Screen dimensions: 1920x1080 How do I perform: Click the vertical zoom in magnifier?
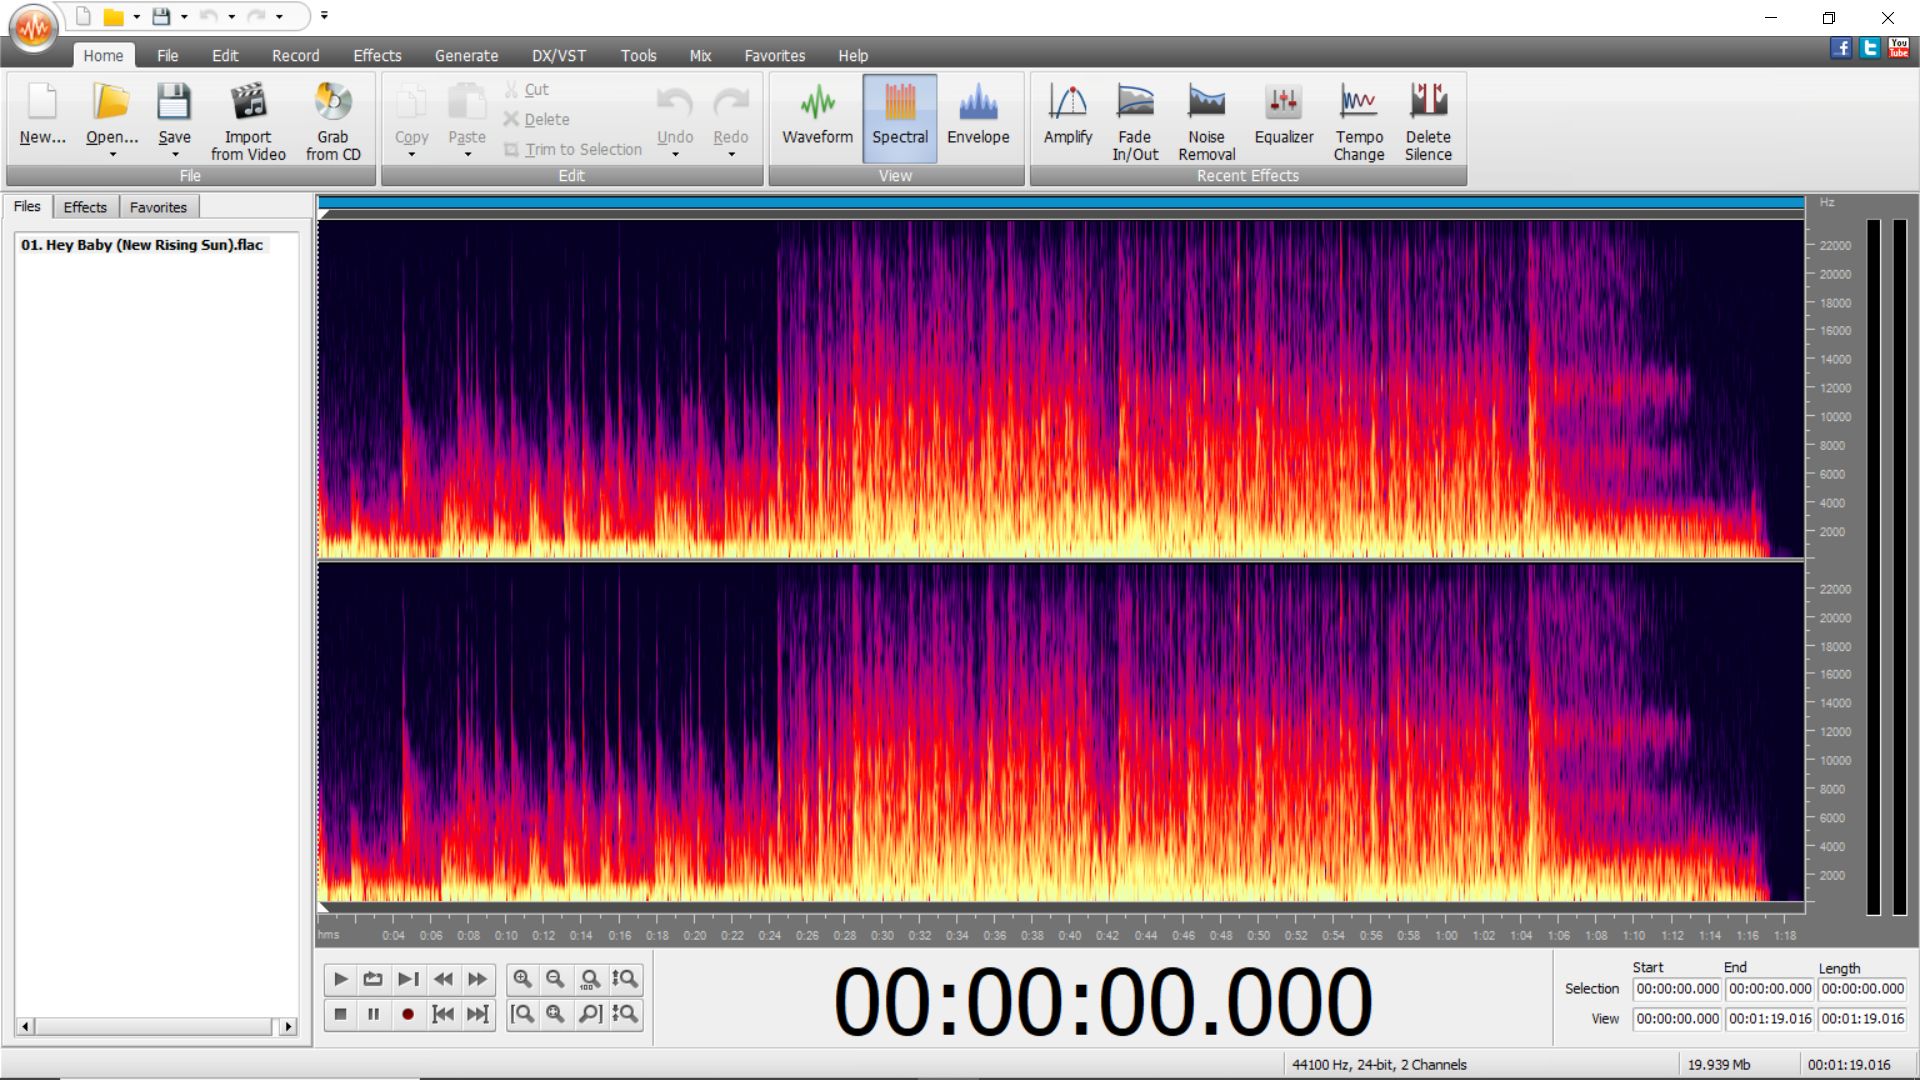point(625,979)
